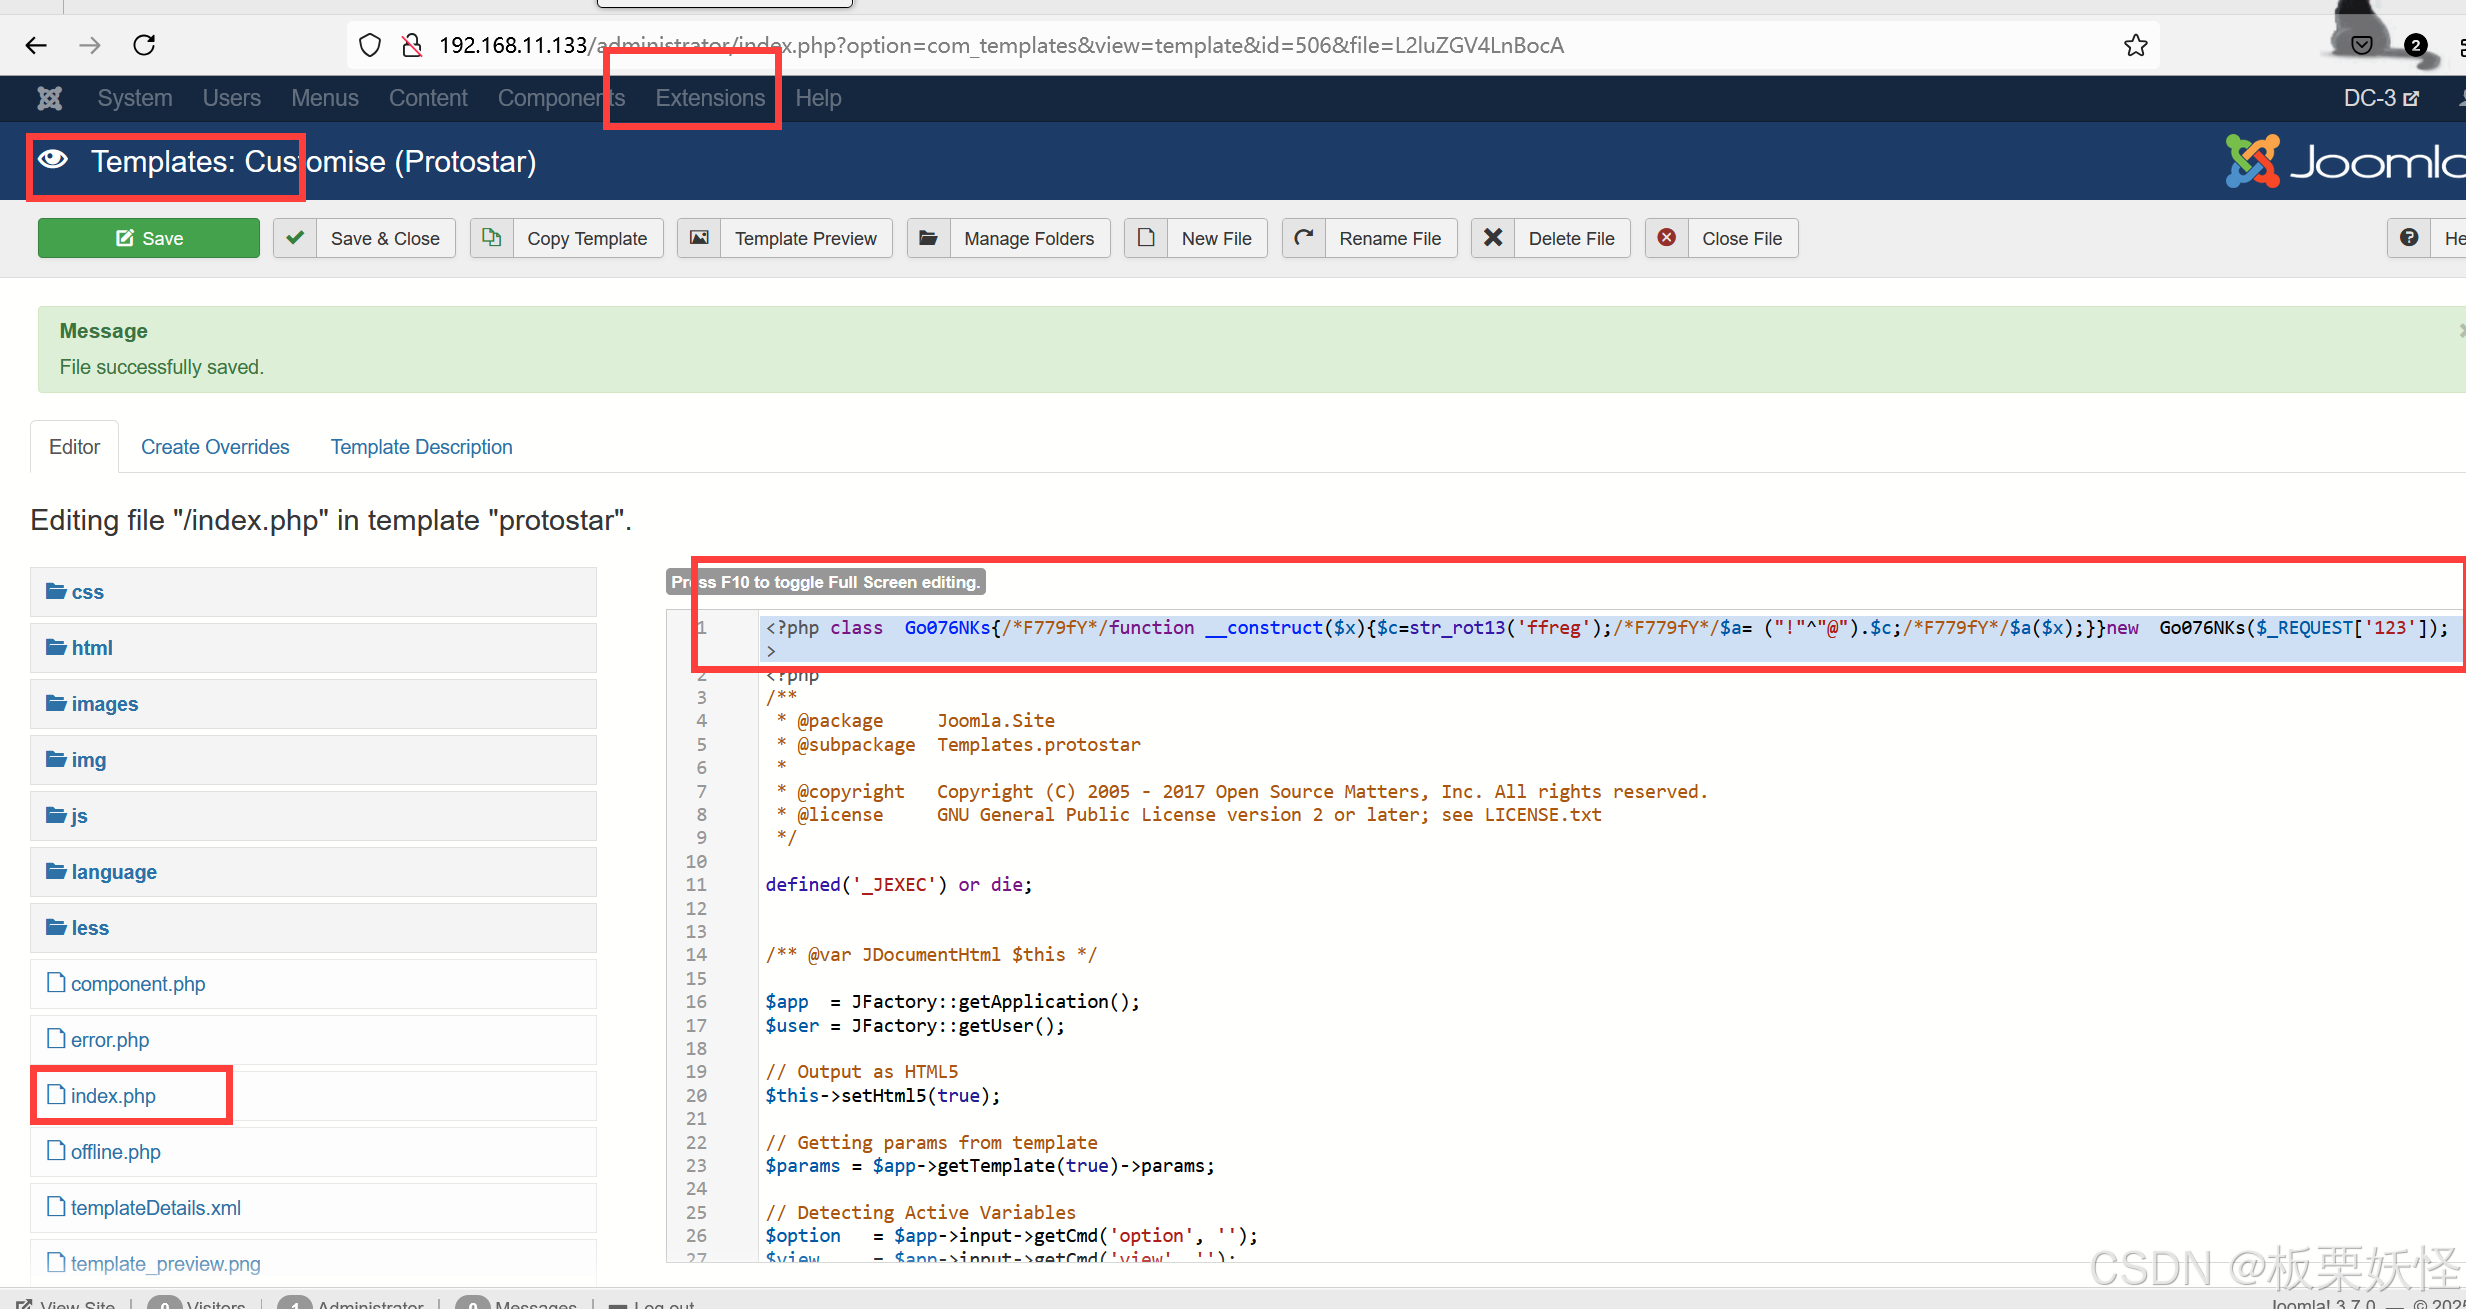The image size is (2466, 1309).
Task: Open error.php file link
Action: [109, 1040]
